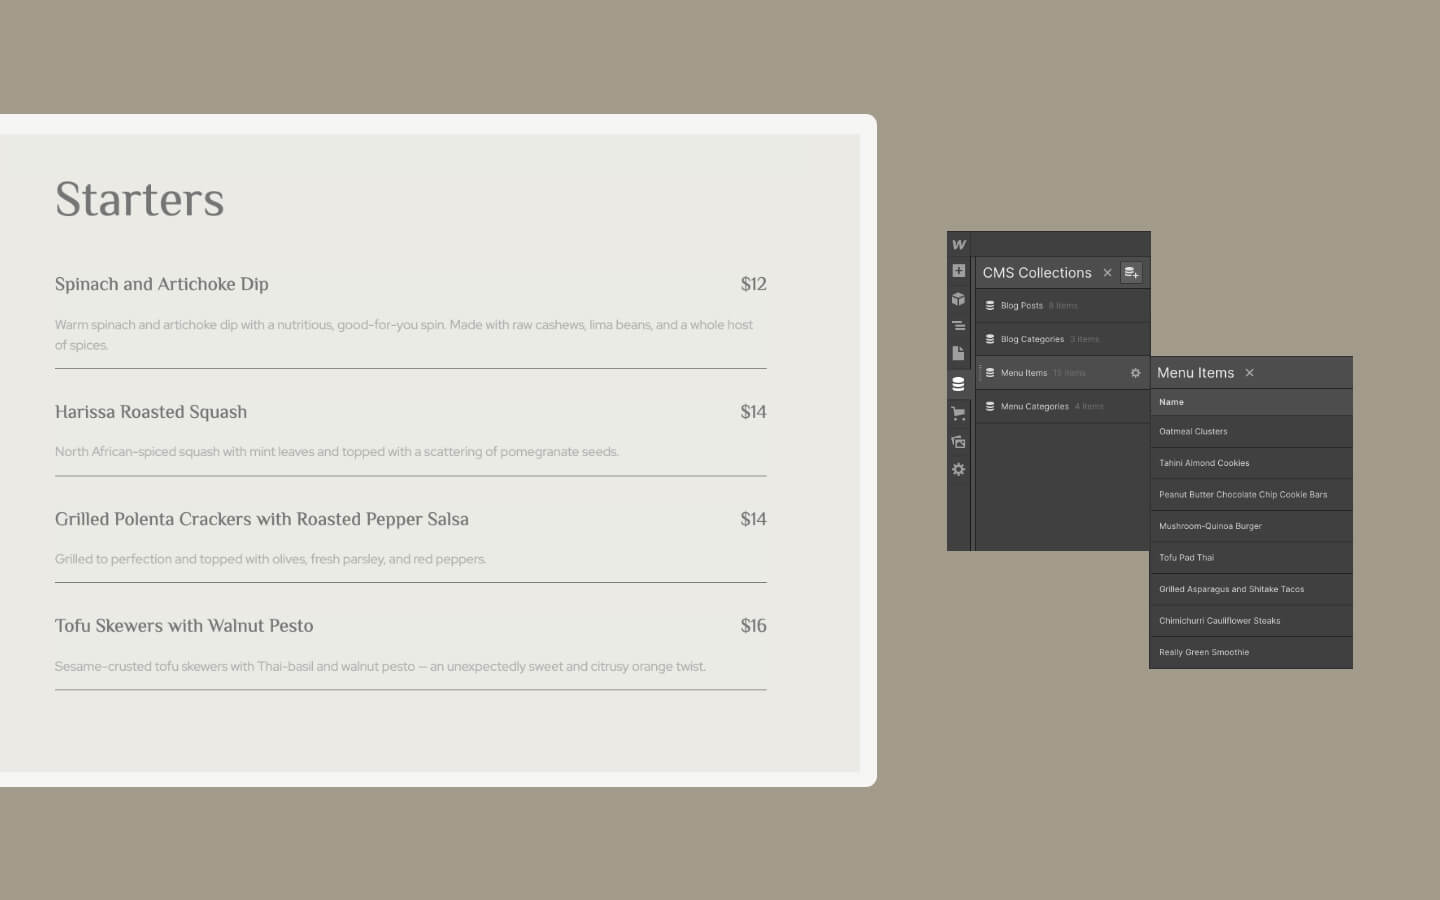Image resolution: width=1440 pixels, height=900 pixels.
Task: Close the CMS Collections panel
Action: click(x=1107, y=273)
